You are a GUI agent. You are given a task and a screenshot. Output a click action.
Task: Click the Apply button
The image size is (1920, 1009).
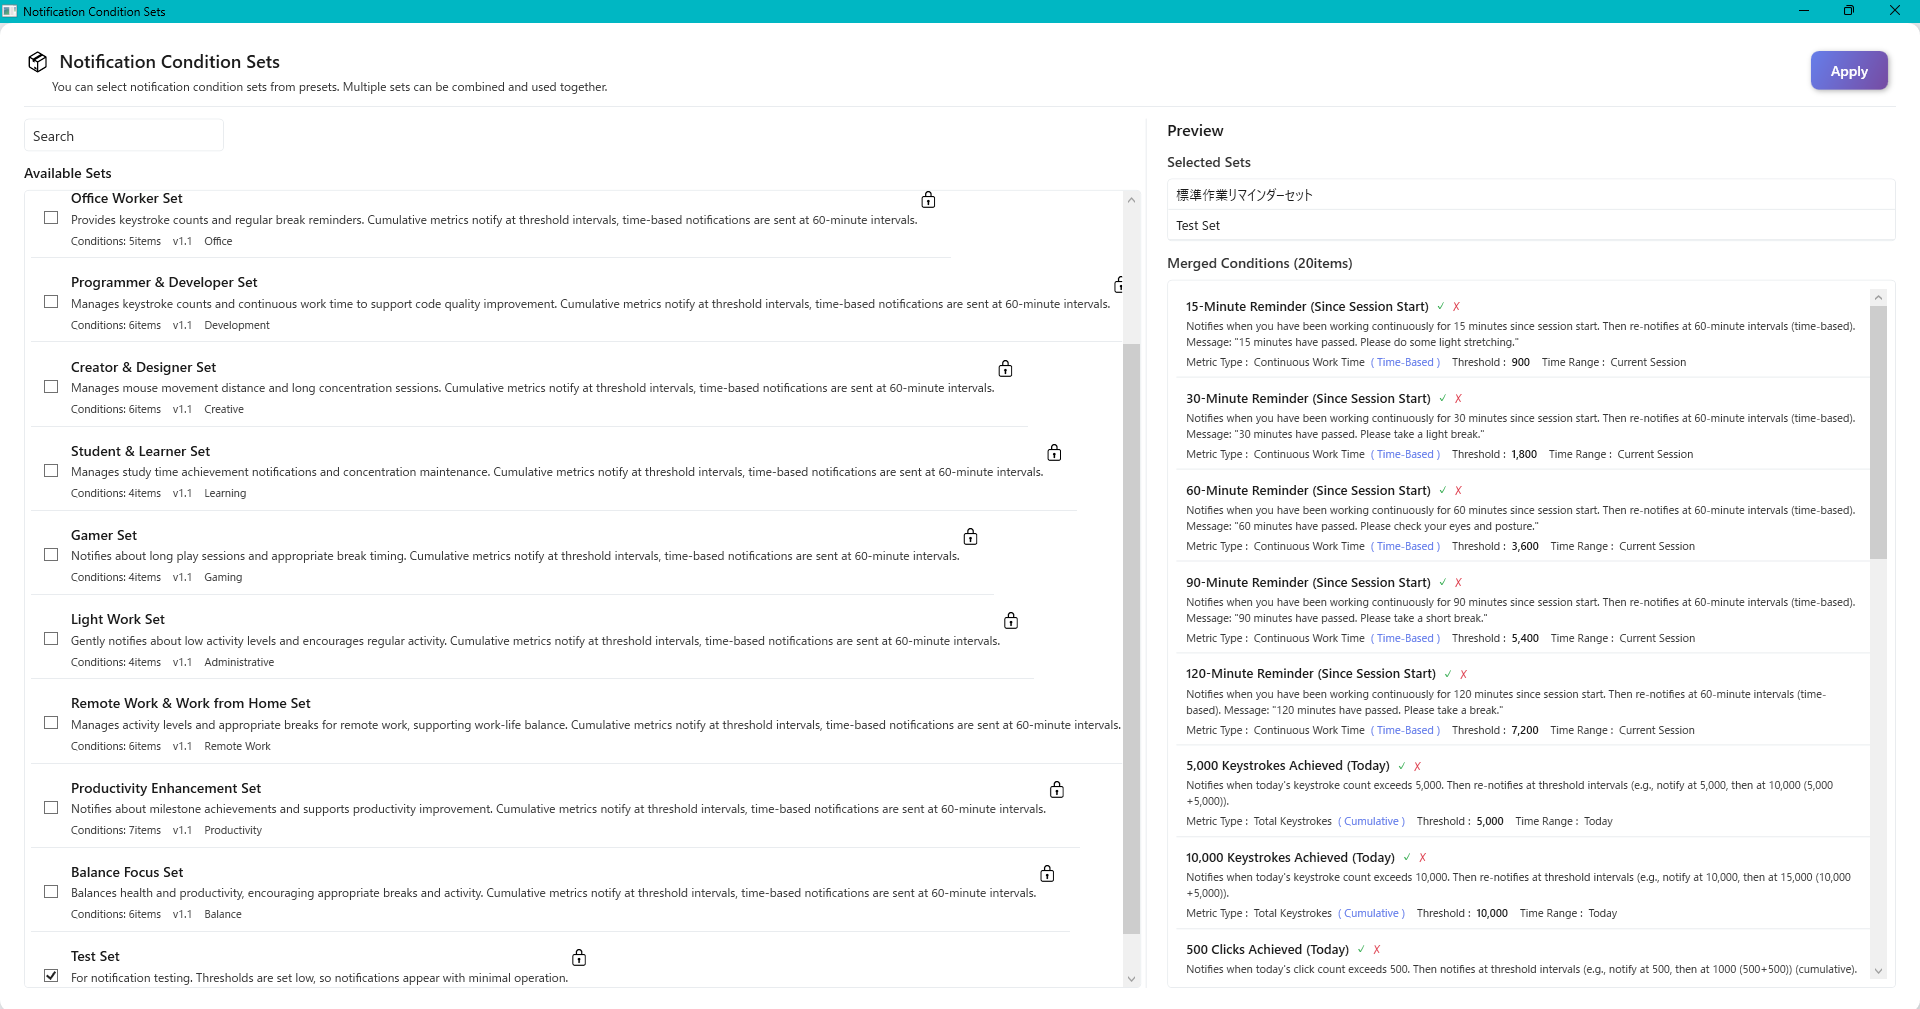(1848, 70)
